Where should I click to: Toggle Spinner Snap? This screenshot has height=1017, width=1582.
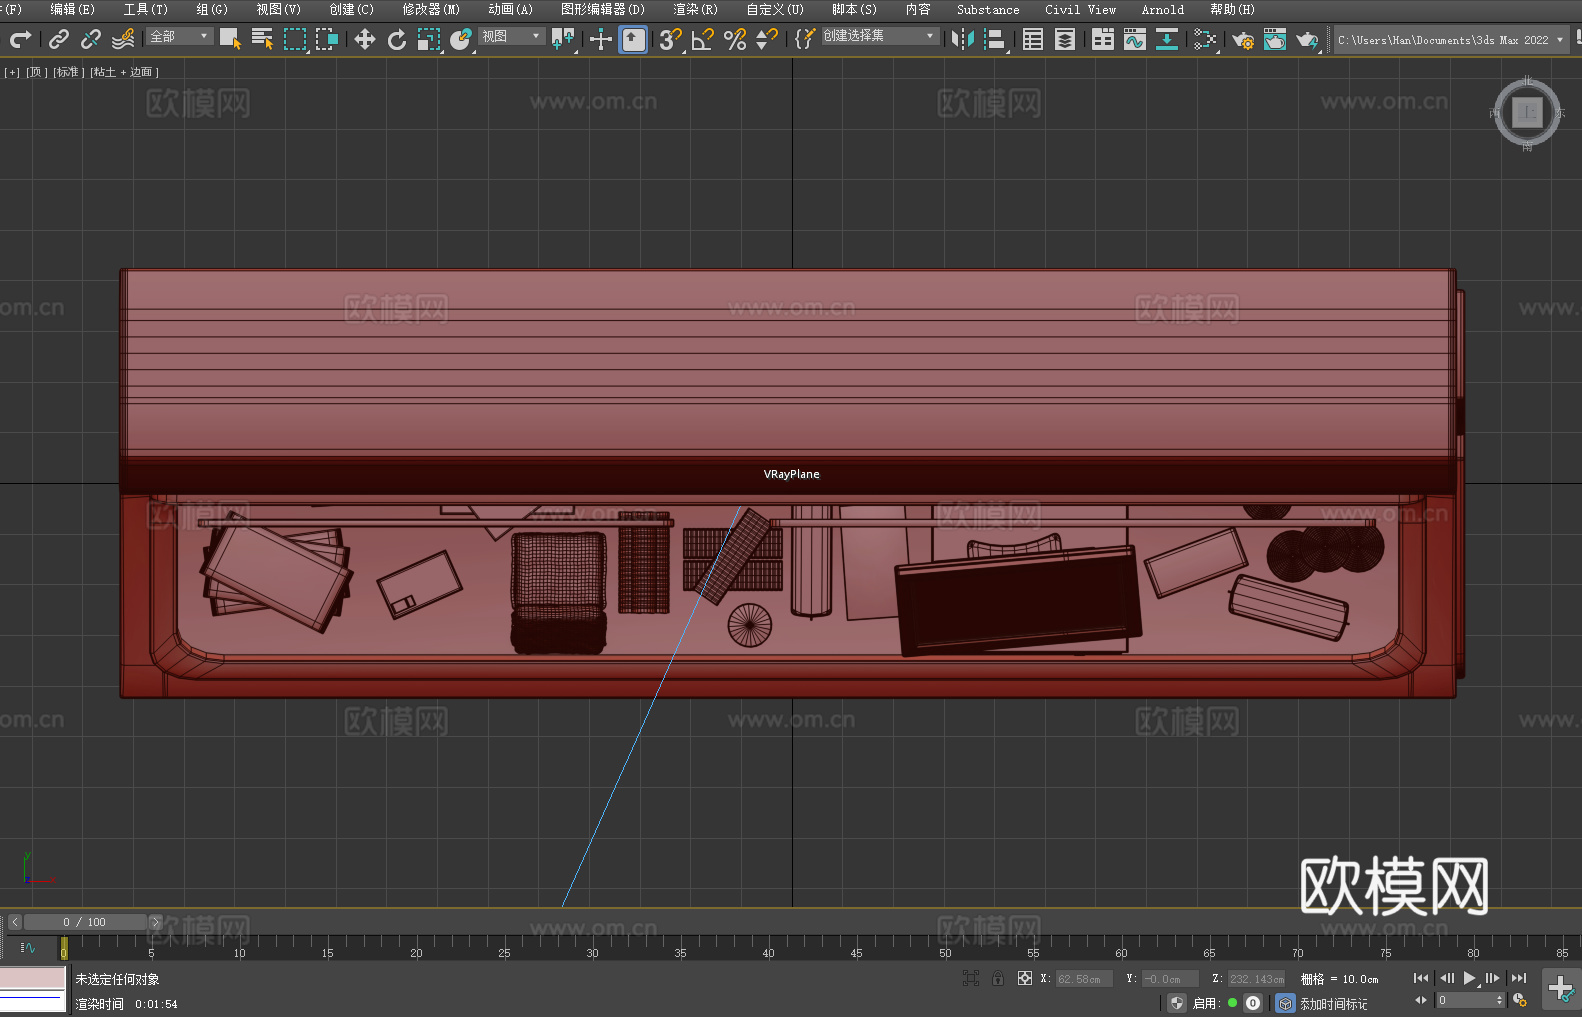(767, 39)
